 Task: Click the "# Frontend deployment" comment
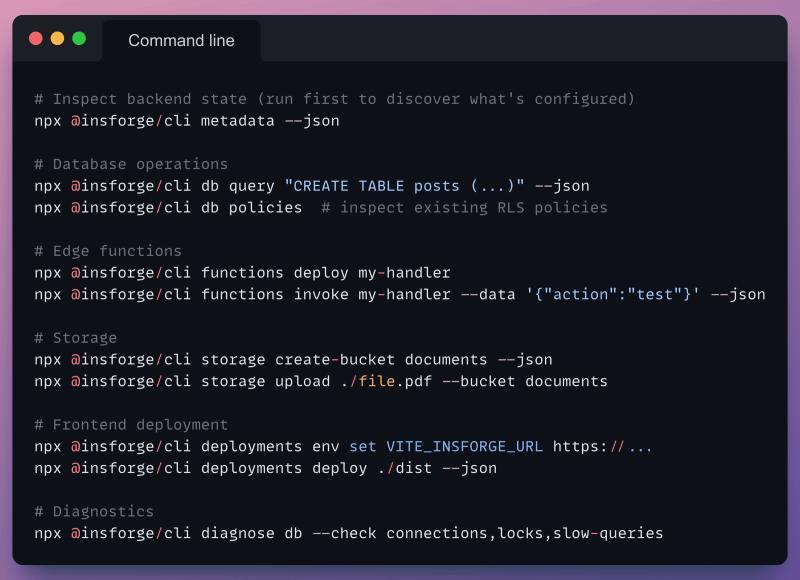(x=131, y=425)
